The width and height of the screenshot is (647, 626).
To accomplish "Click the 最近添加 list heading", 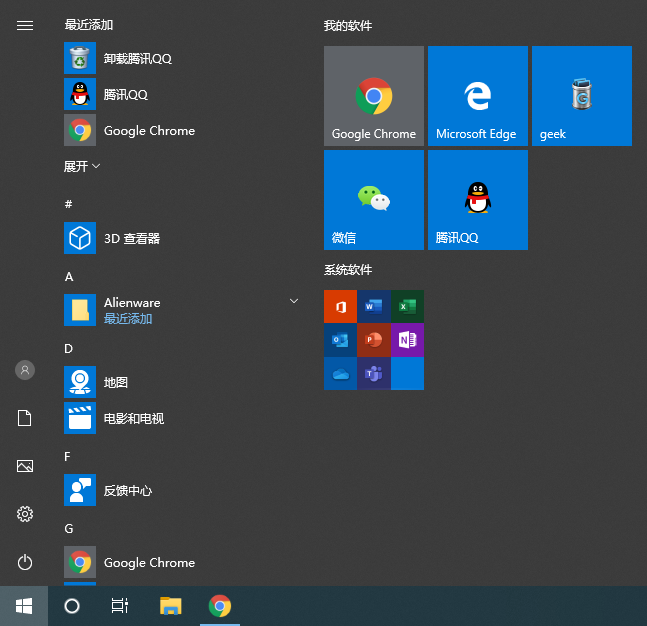I will point(89,25).
